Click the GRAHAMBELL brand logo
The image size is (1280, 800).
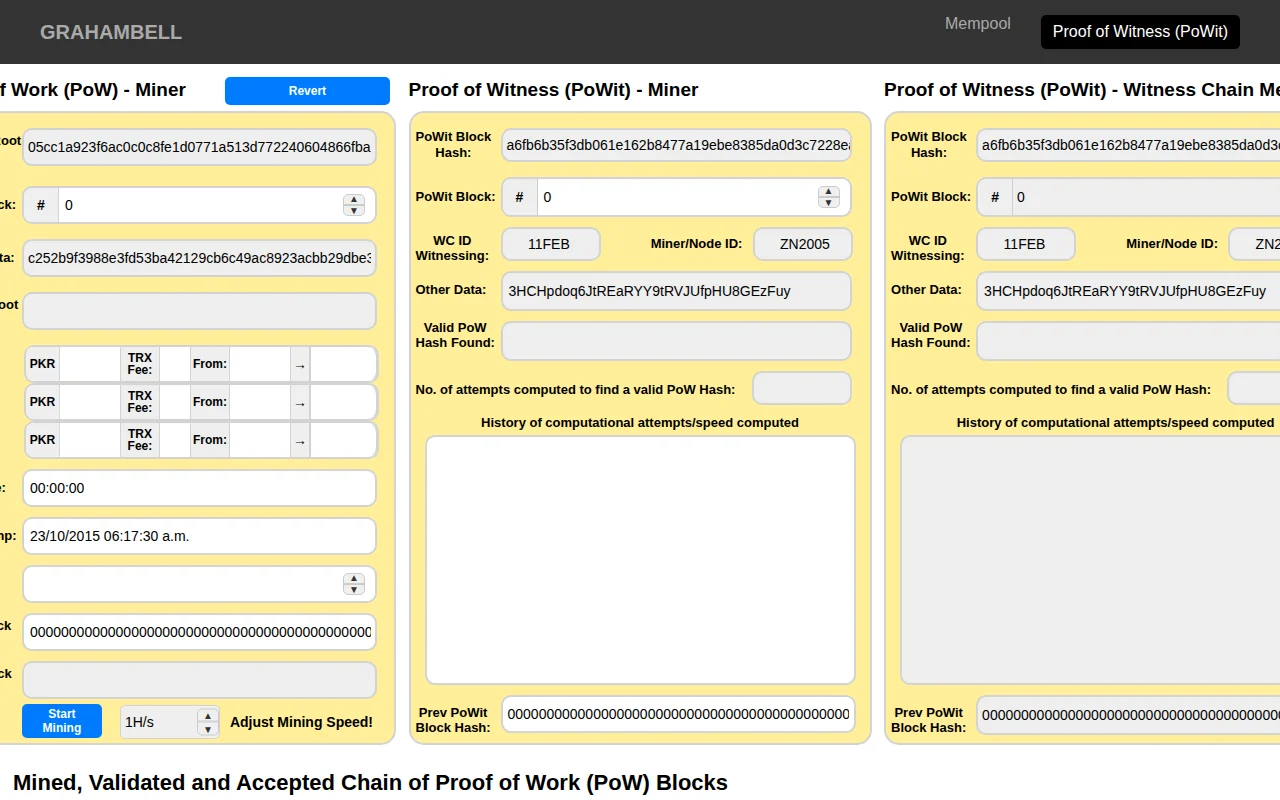(111, 32)
